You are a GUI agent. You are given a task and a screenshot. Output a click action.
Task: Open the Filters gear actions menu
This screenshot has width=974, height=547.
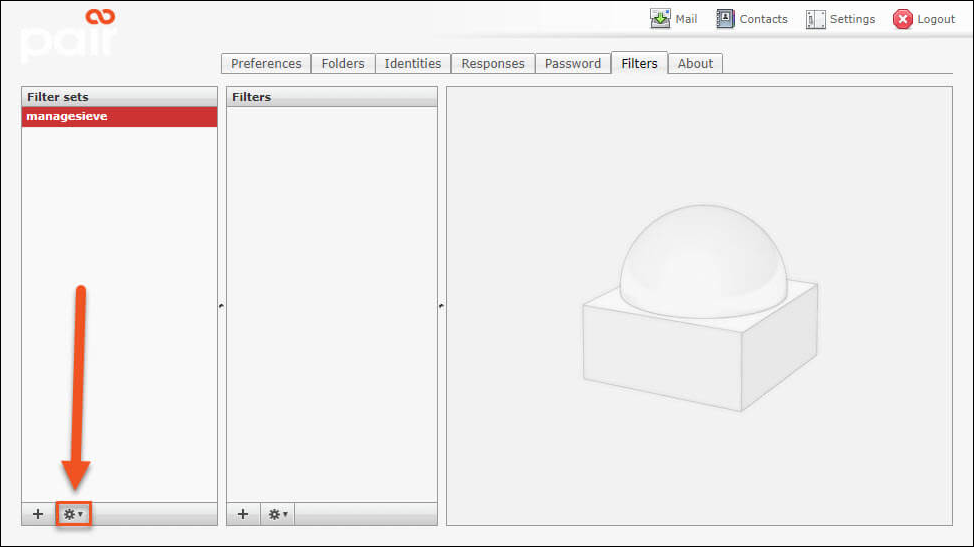point(278,514)
